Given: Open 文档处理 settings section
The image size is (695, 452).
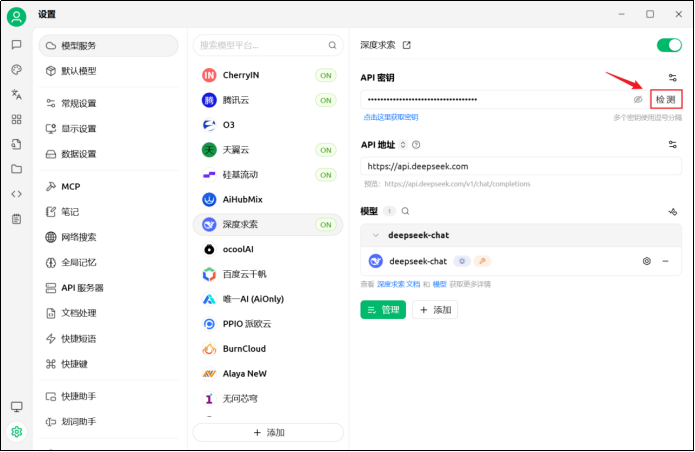Looking at the screenshot, I should point(109,313).
